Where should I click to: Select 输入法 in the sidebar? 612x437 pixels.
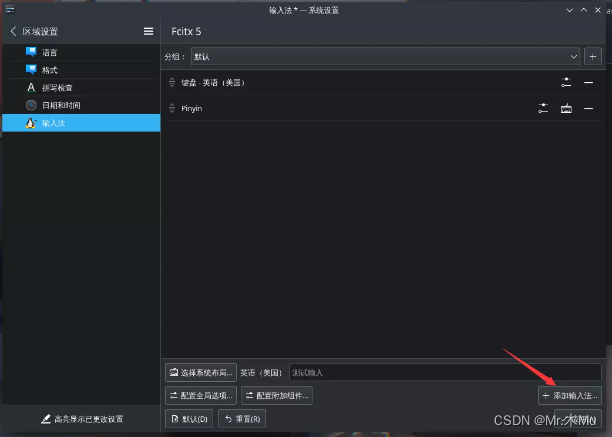(x=81, y=123)
